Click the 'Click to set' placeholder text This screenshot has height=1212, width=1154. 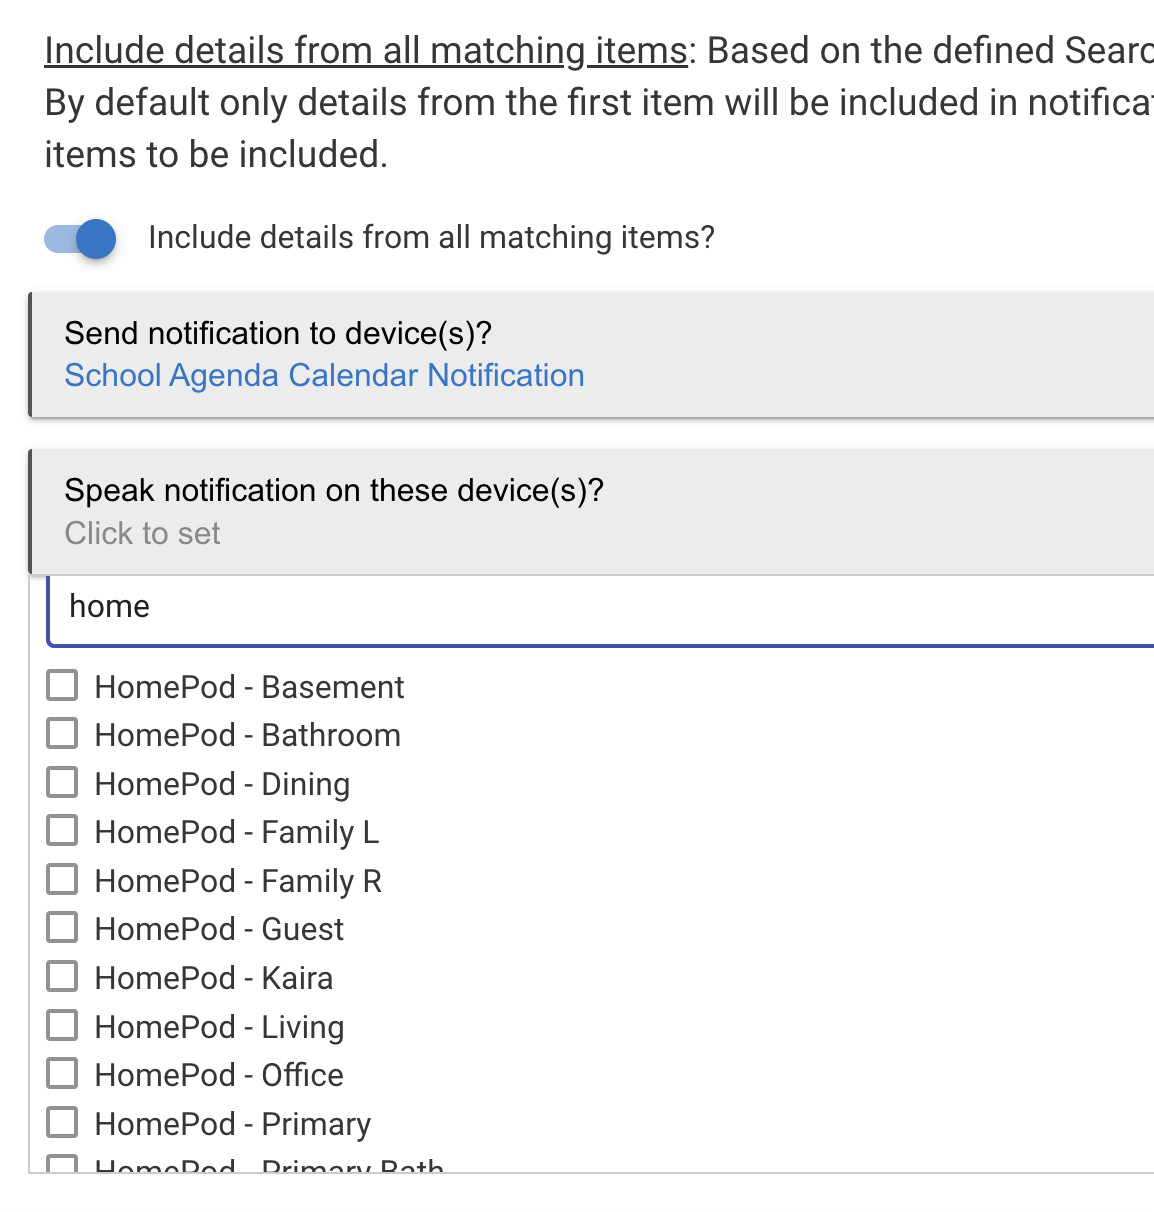point(142,534)
